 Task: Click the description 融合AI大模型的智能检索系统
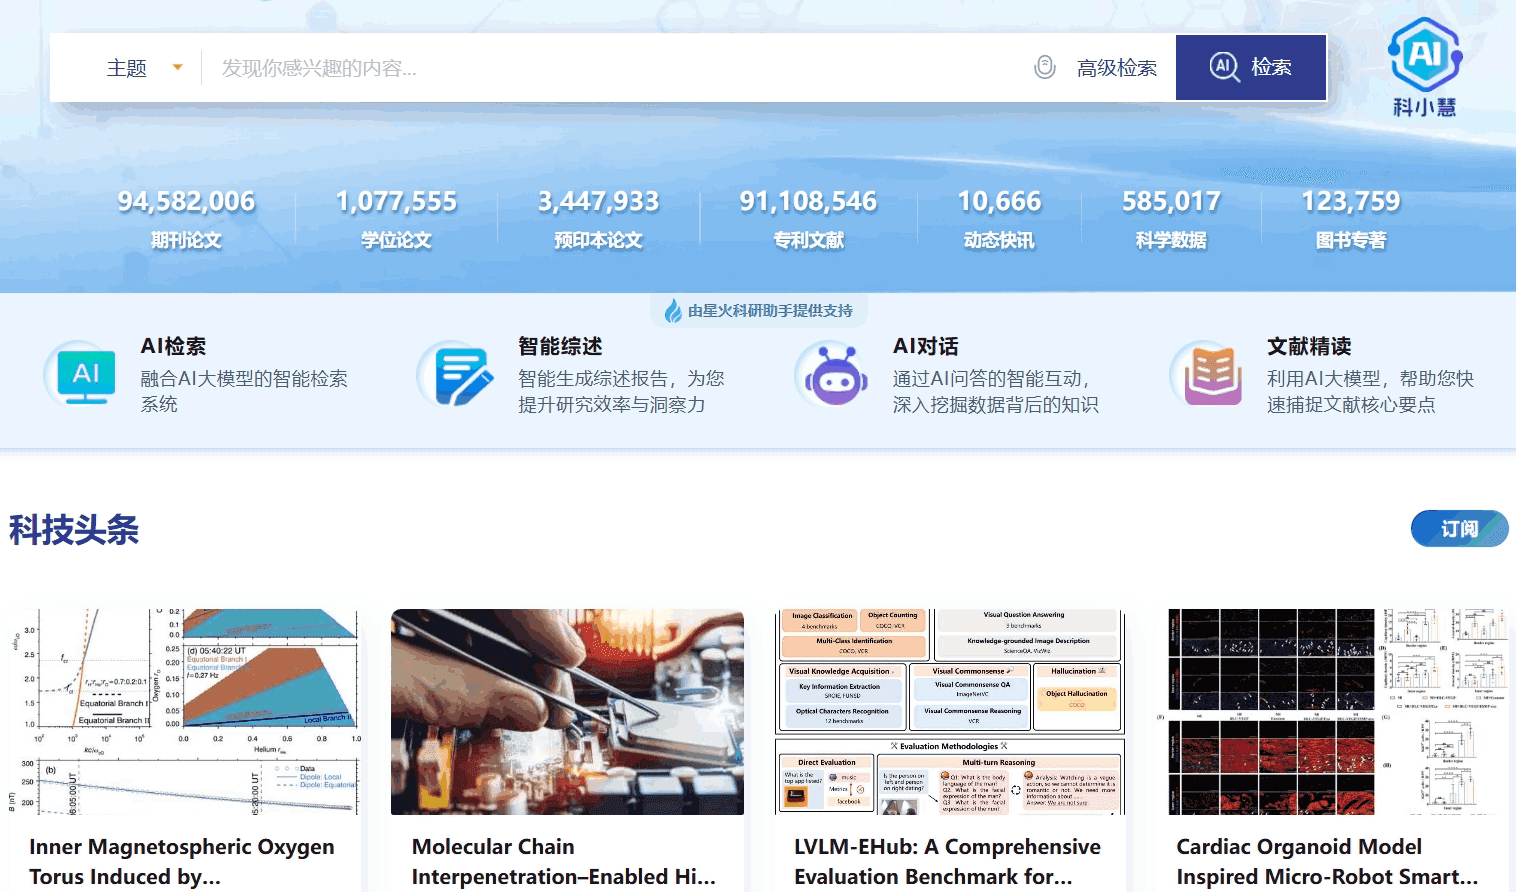coord(244,391)
